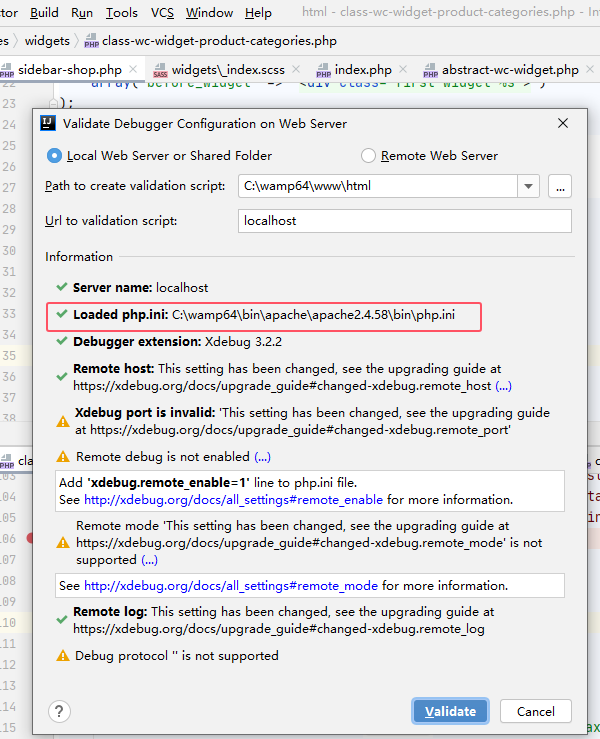The image size is (600, 739).
Task: Click the Remote host checkmark icon
Action: (x=62, y=377)
